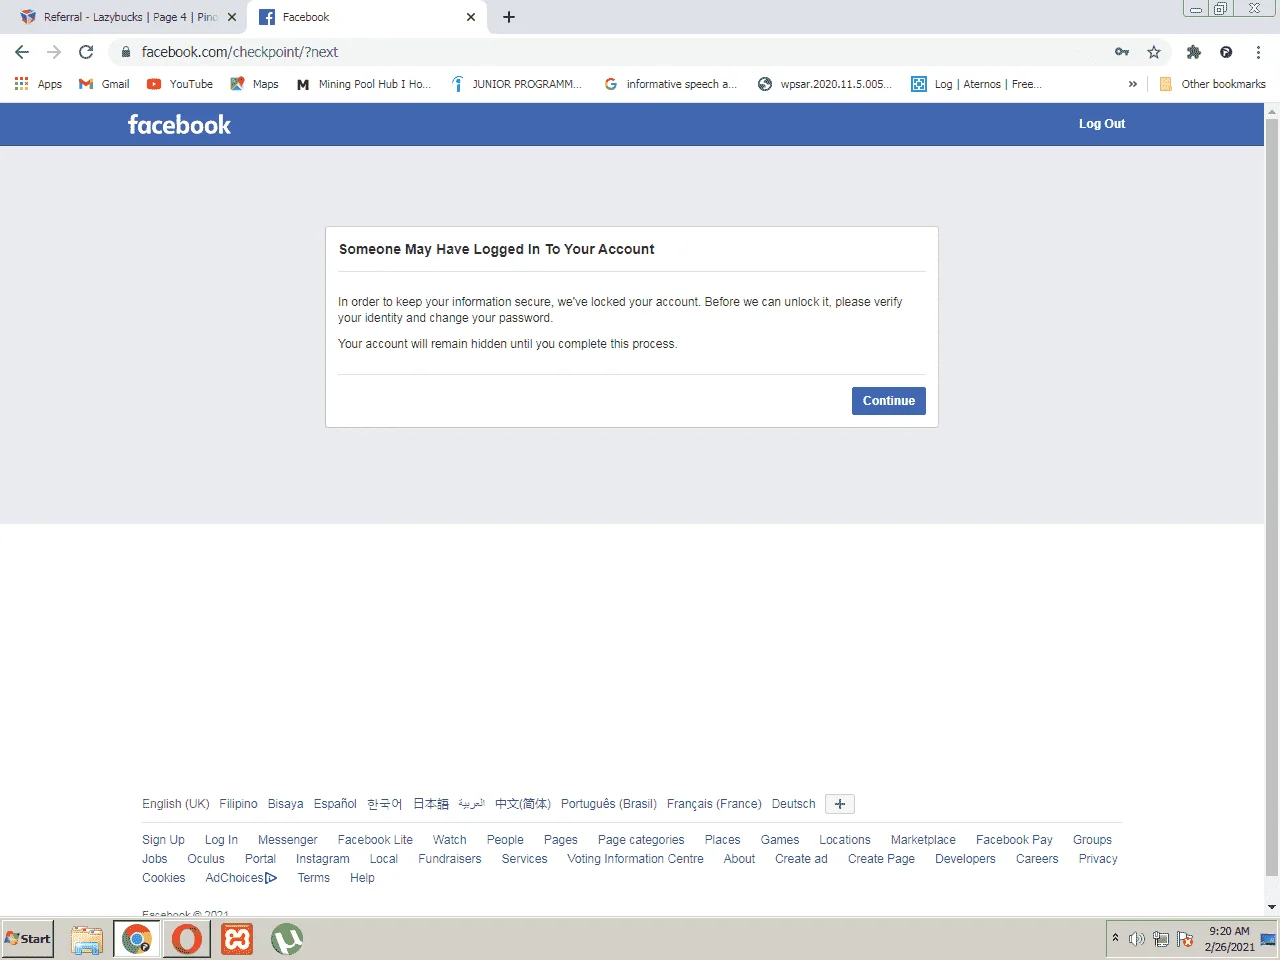Open Log | Aternos bookmark

(977, 84)
